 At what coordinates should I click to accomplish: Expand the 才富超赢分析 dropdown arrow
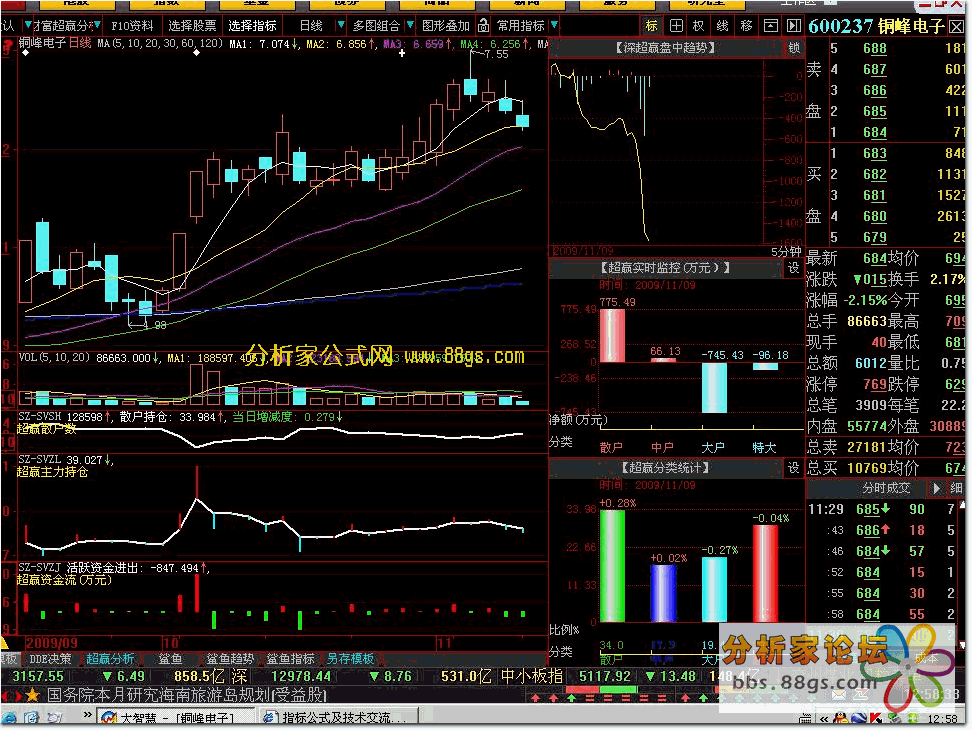97,25
